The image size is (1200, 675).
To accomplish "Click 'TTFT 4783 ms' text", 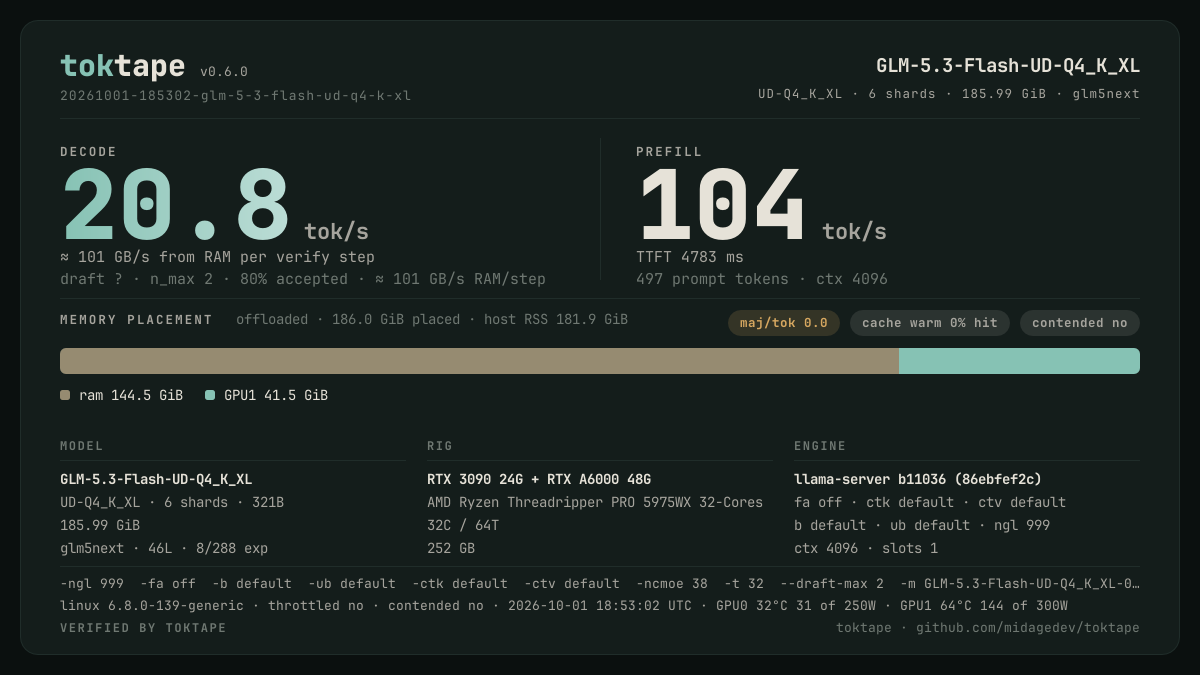I will pyautogui.click(x=690, y=257).
